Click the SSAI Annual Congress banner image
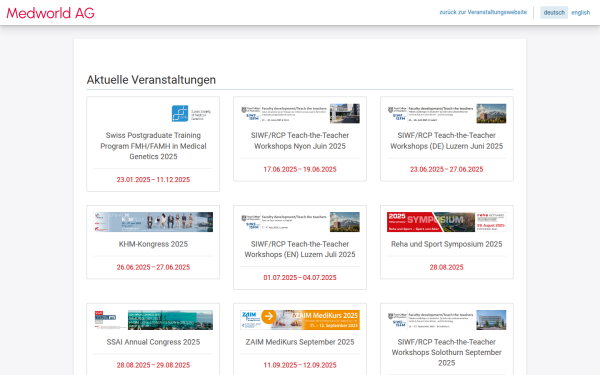The height and width of the screenshot is (375, 600). click(x=153, y=320)
